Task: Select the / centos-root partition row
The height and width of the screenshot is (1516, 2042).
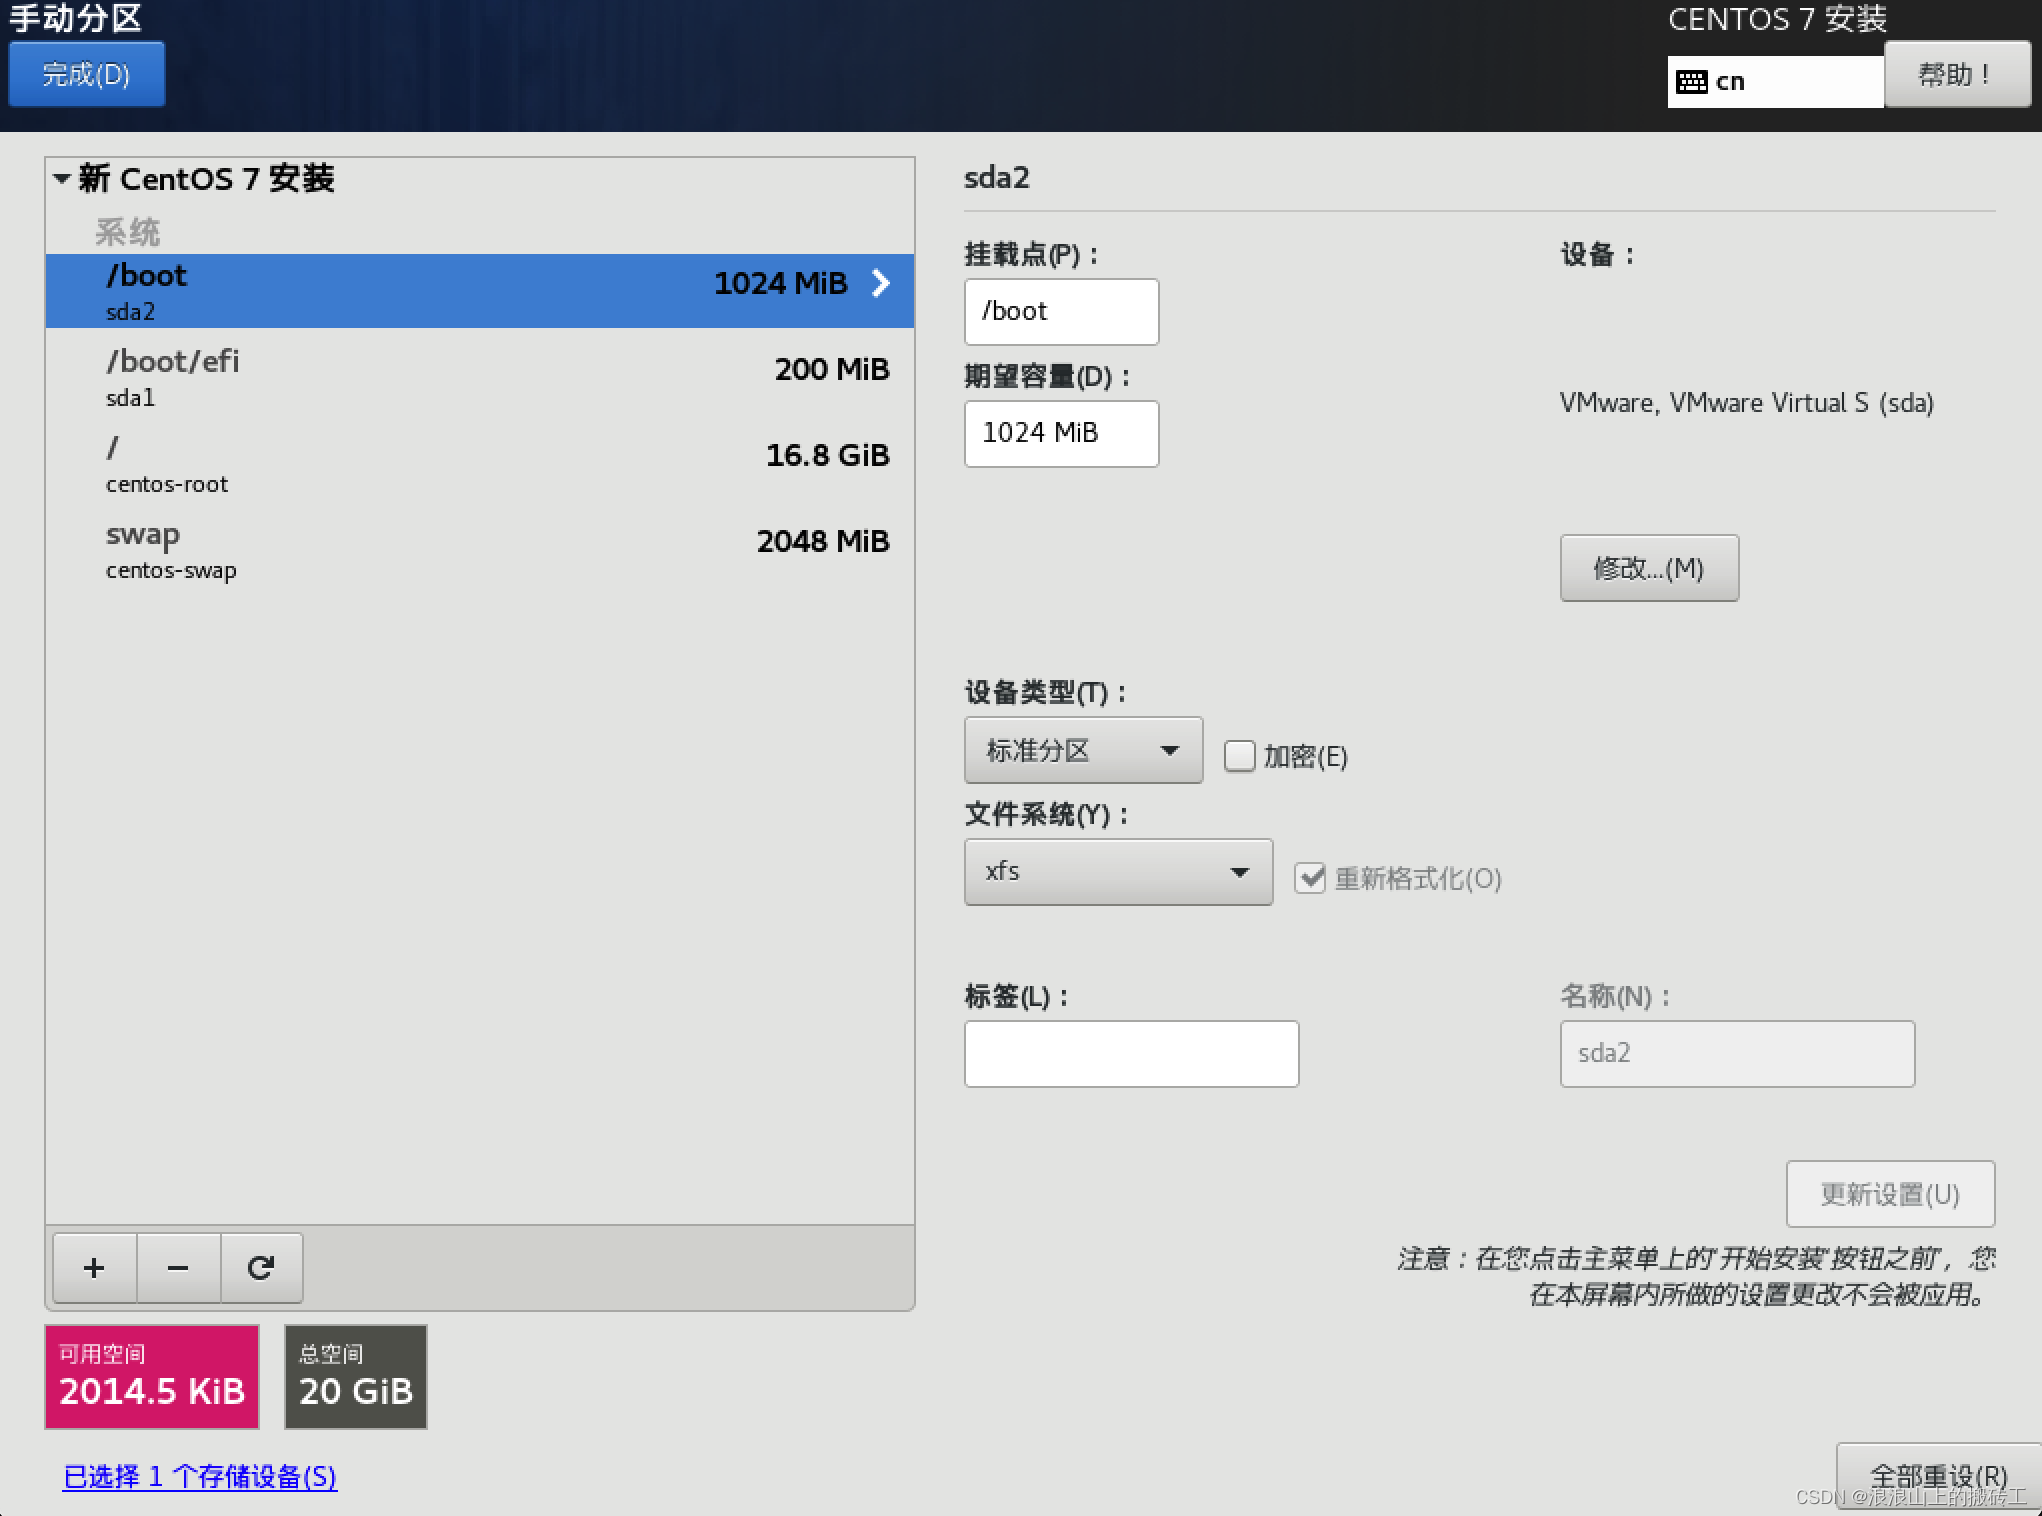Action: click(x=480, y=463)
